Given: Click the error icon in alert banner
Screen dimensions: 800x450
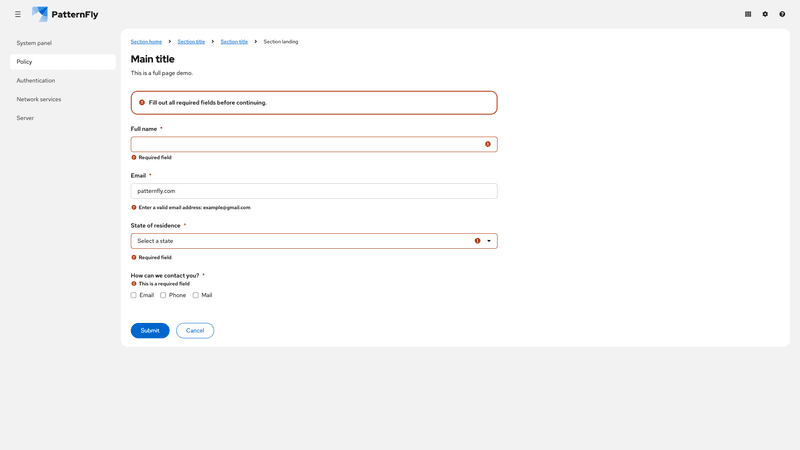Looking at the screenshot, I should [142, 102].
